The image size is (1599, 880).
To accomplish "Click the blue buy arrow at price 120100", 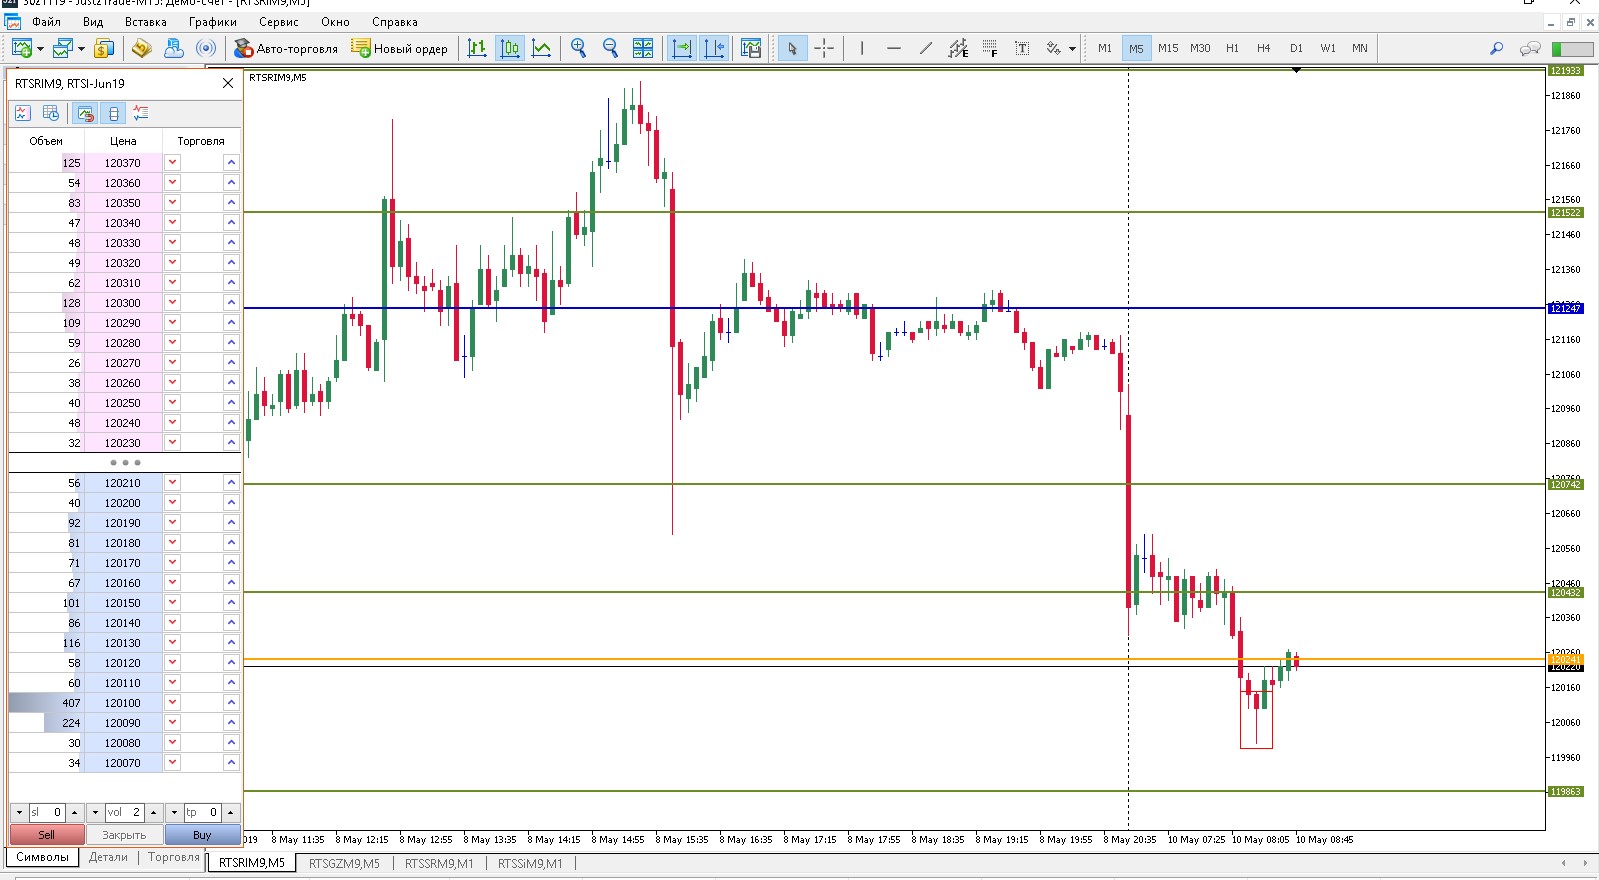I will tap(231, 702).
